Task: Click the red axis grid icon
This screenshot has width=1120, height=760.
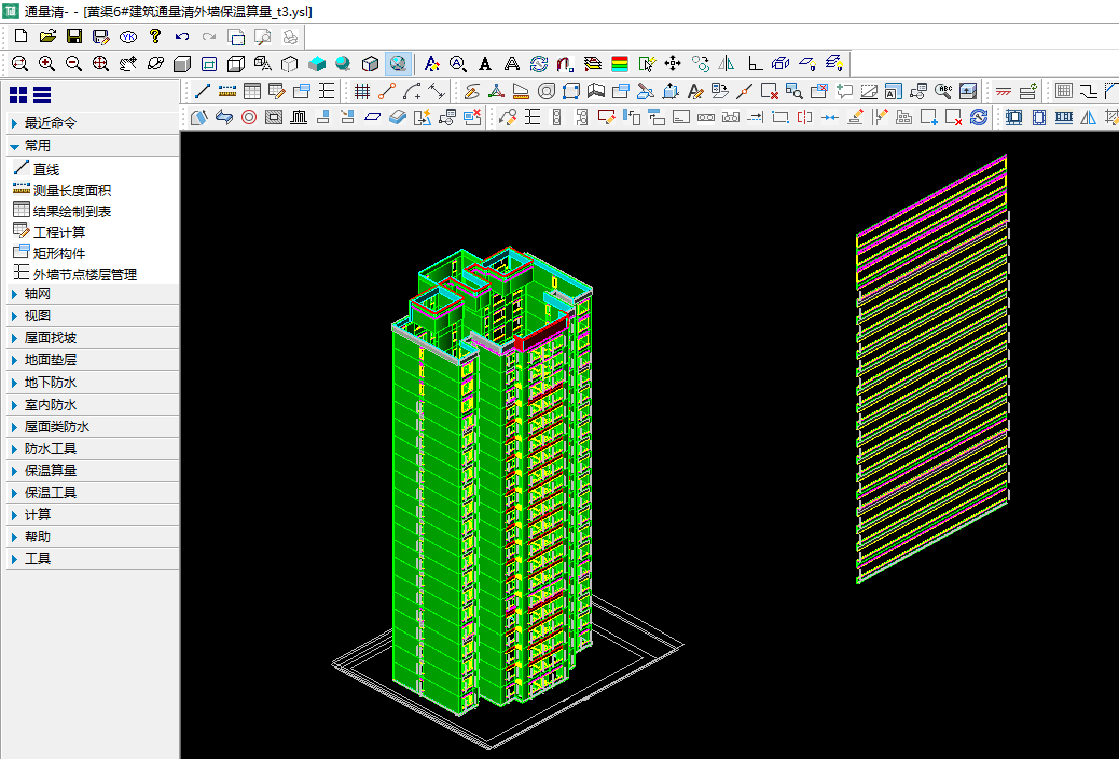Action: pyautogui.click(x=362, y=91)
